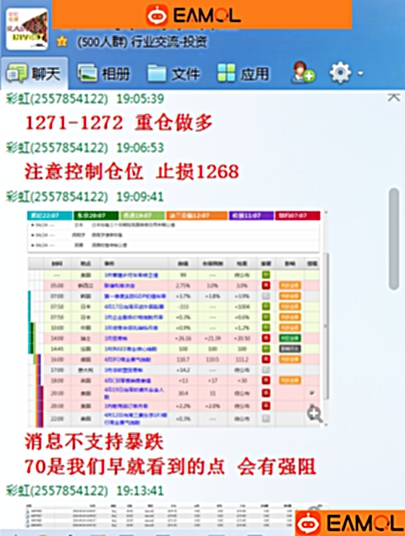Open the trade records image at bottom
This screenshot has width=405, height=536.
click(x=174, y=515)
